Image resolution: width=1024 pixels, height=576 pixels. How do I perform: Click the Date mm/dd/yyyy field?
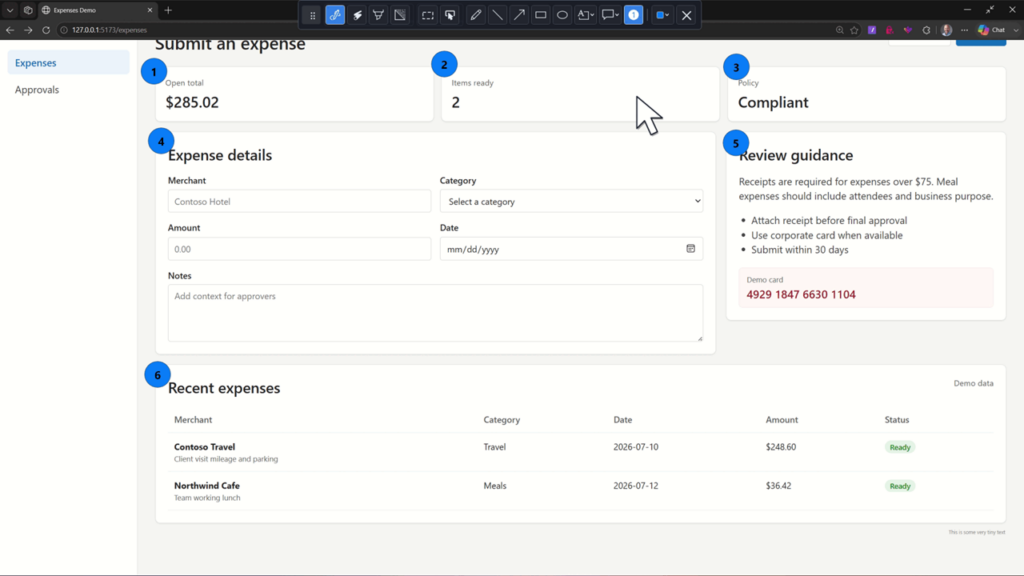pyautogui.click(x=571, y=249)
